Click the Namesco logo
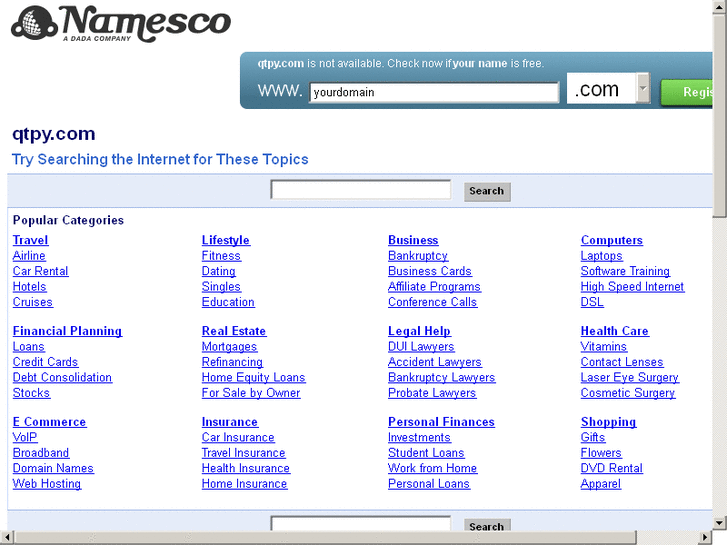The image size is (727, 545). tap(121, 24)
